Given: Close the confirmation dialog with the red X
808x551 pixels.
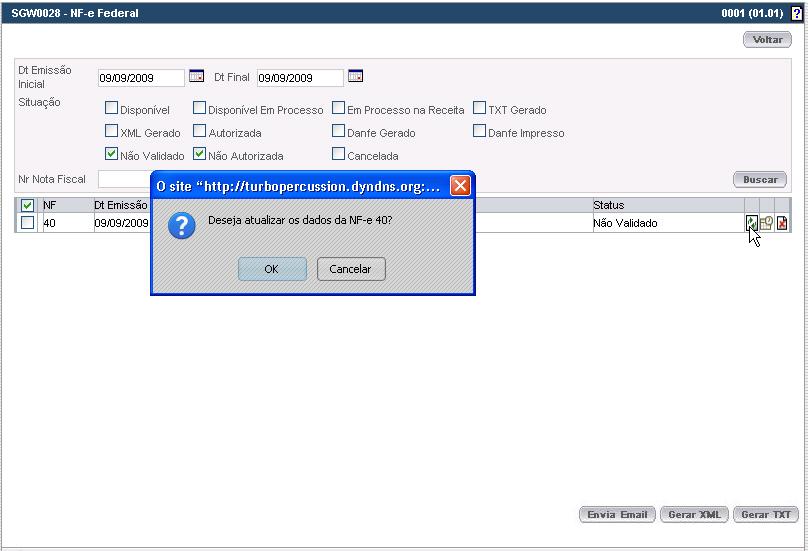Looking at the screenshot, I should 460,186.
